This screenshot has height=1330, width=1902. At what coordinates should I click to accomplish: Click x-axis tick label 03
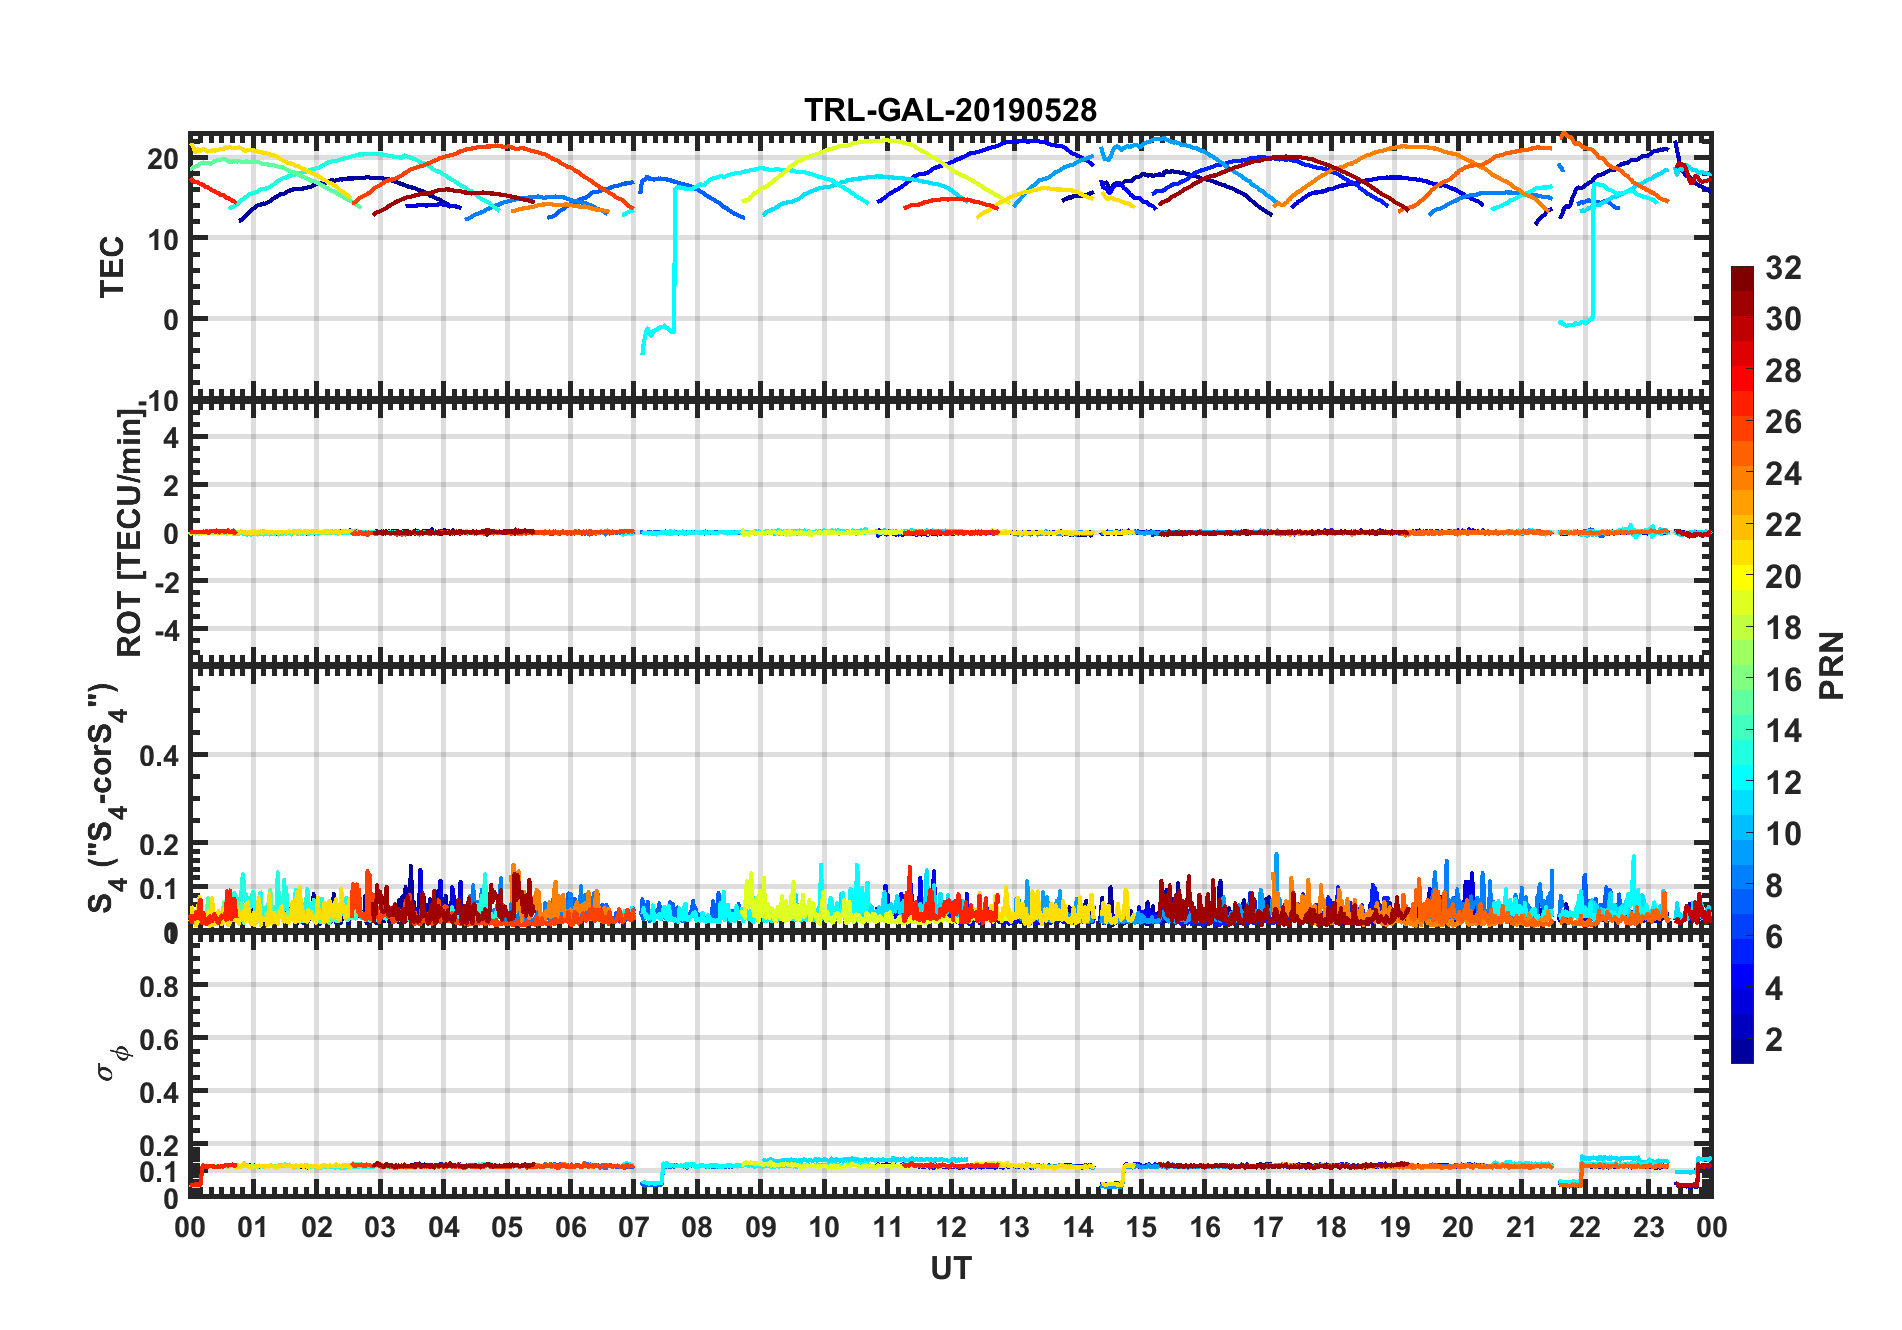point(380,1228)
